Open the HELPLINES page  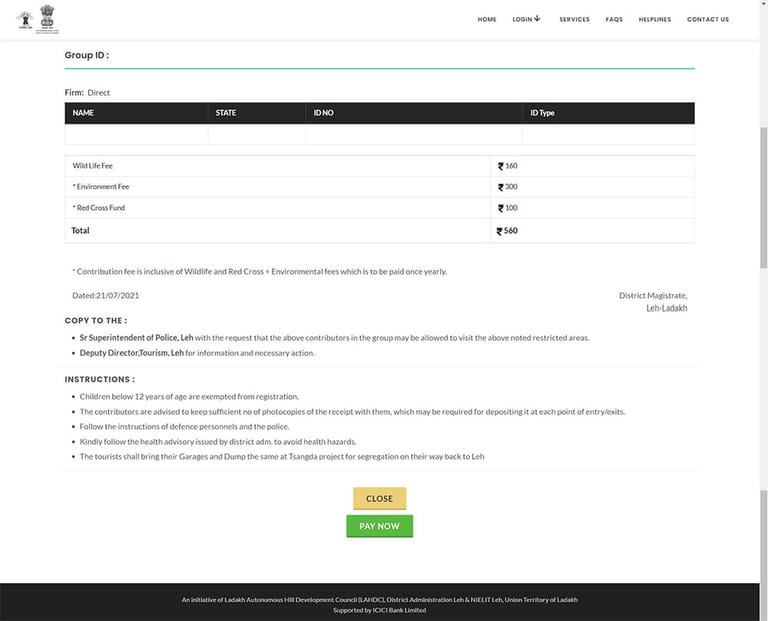coord(655,19)
